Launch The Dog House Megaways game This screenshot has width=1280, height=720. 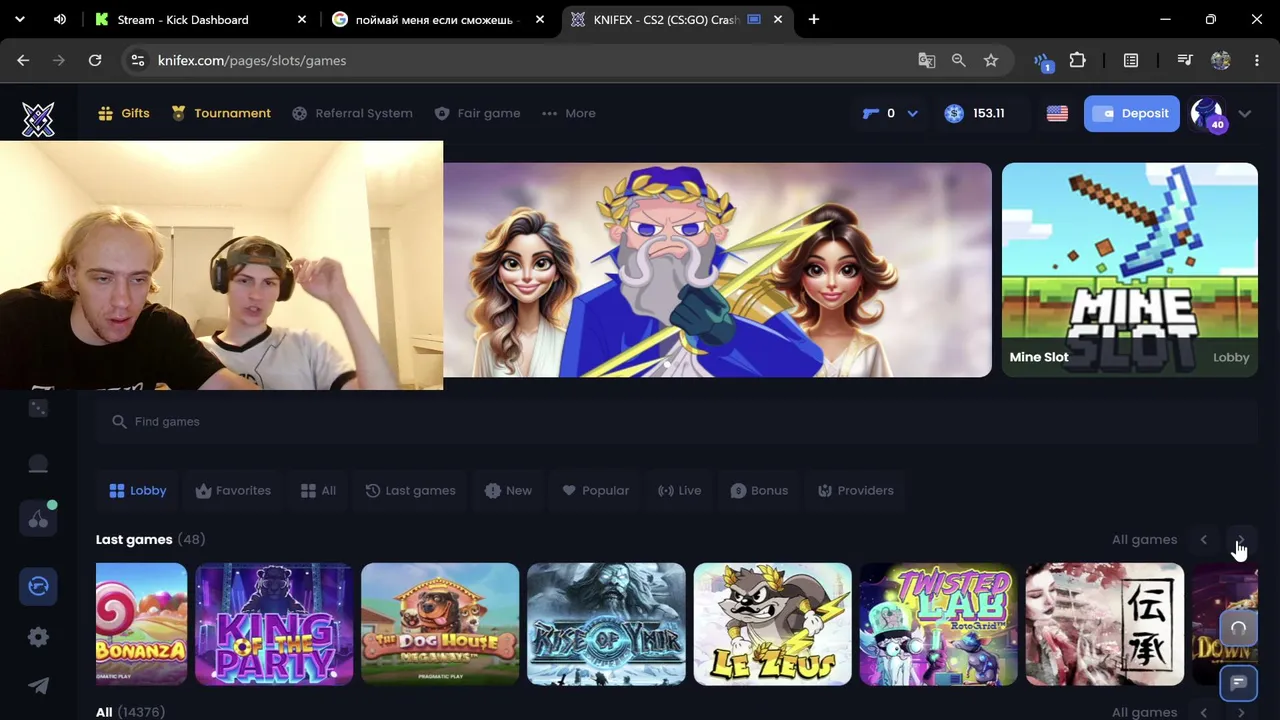point(440,624)
